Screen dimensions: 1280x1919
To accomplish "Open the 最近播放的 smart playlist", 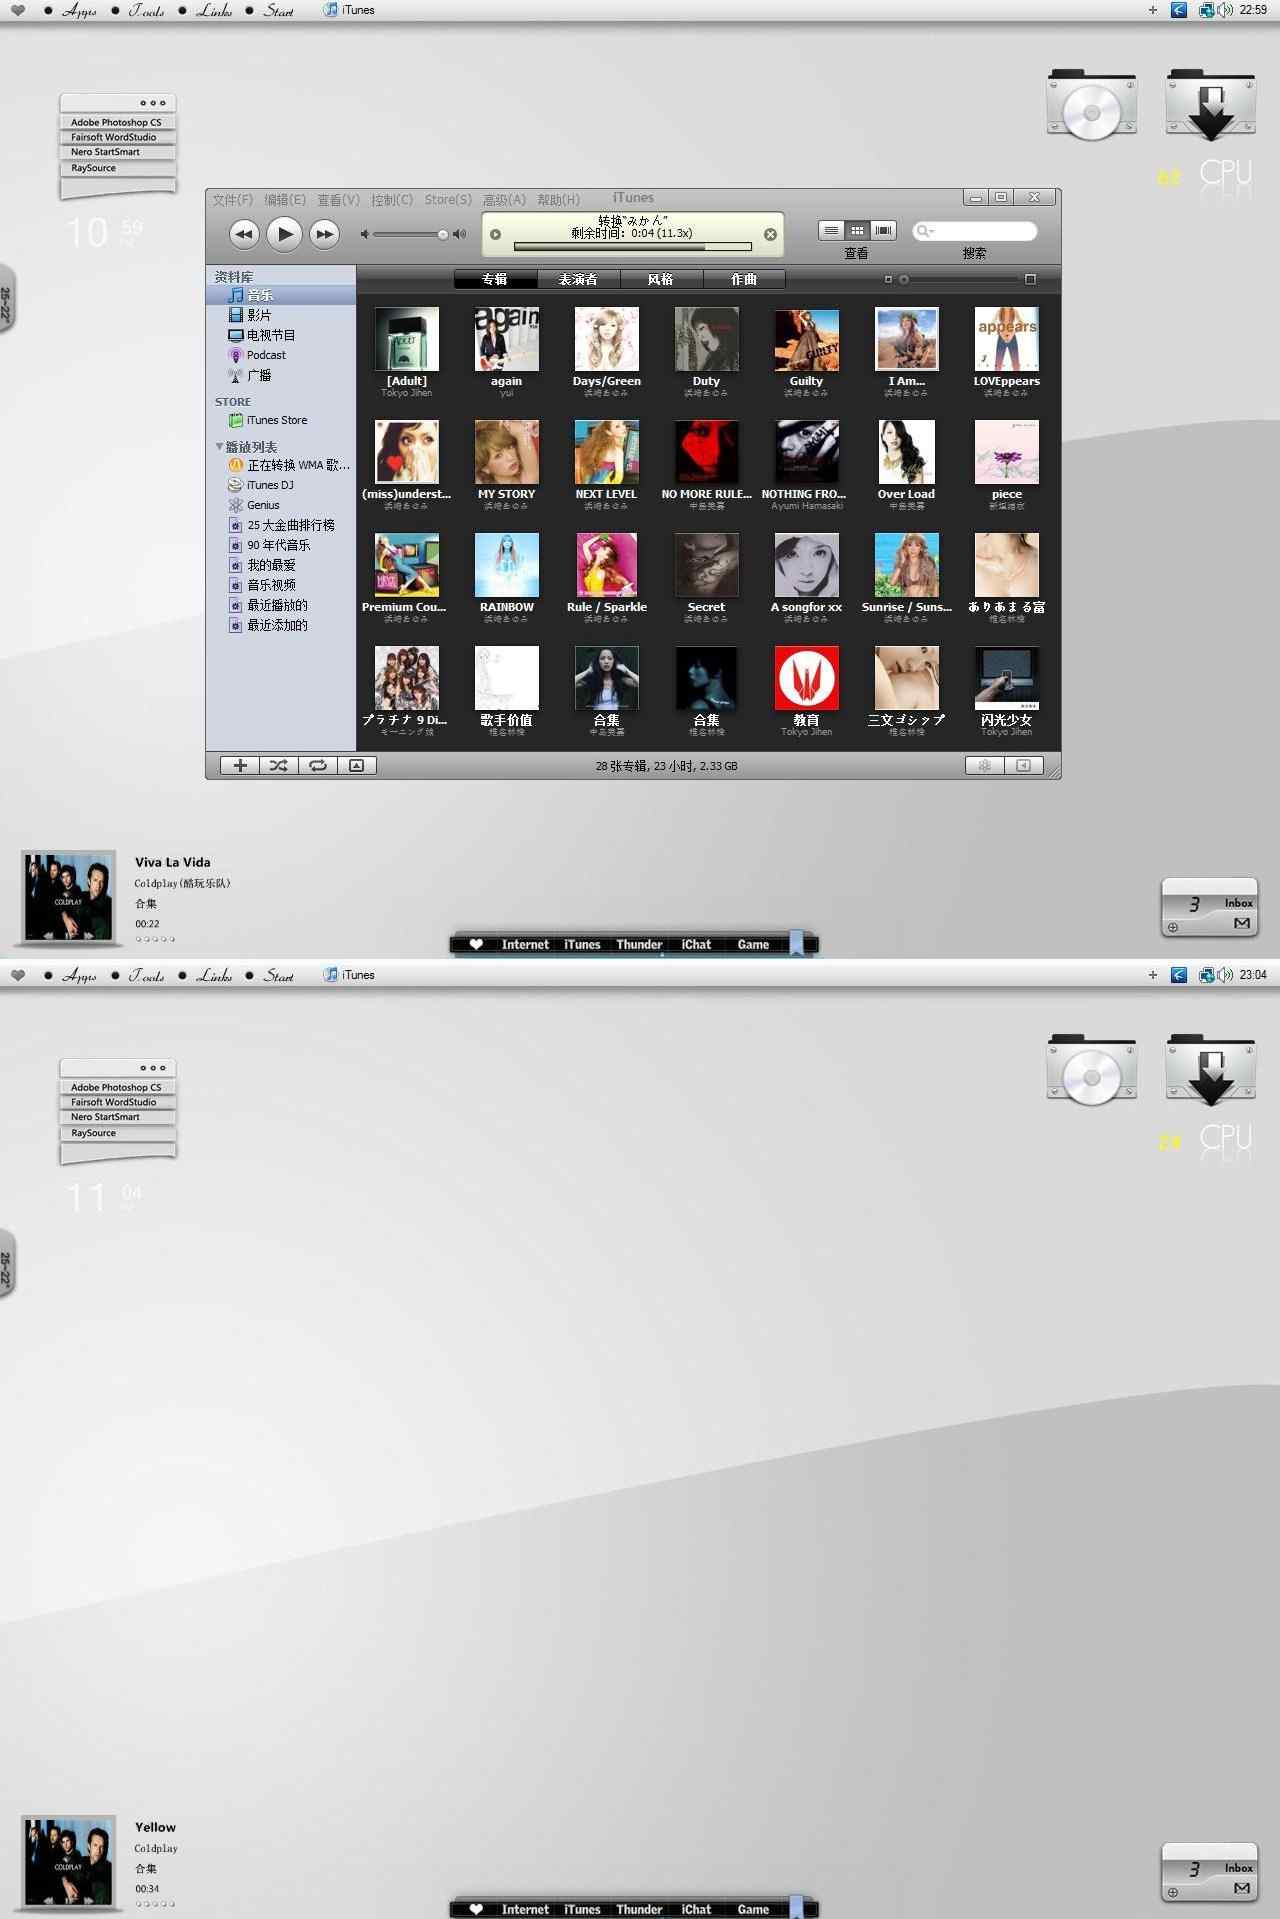I will [x=281, y=605].
